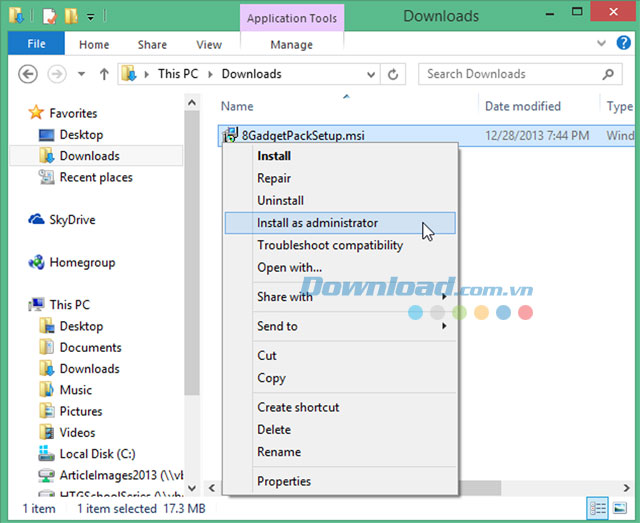Screen dimensions: 640x523
Task: Switch to large icons view in status bar
Action: point(620,509)
